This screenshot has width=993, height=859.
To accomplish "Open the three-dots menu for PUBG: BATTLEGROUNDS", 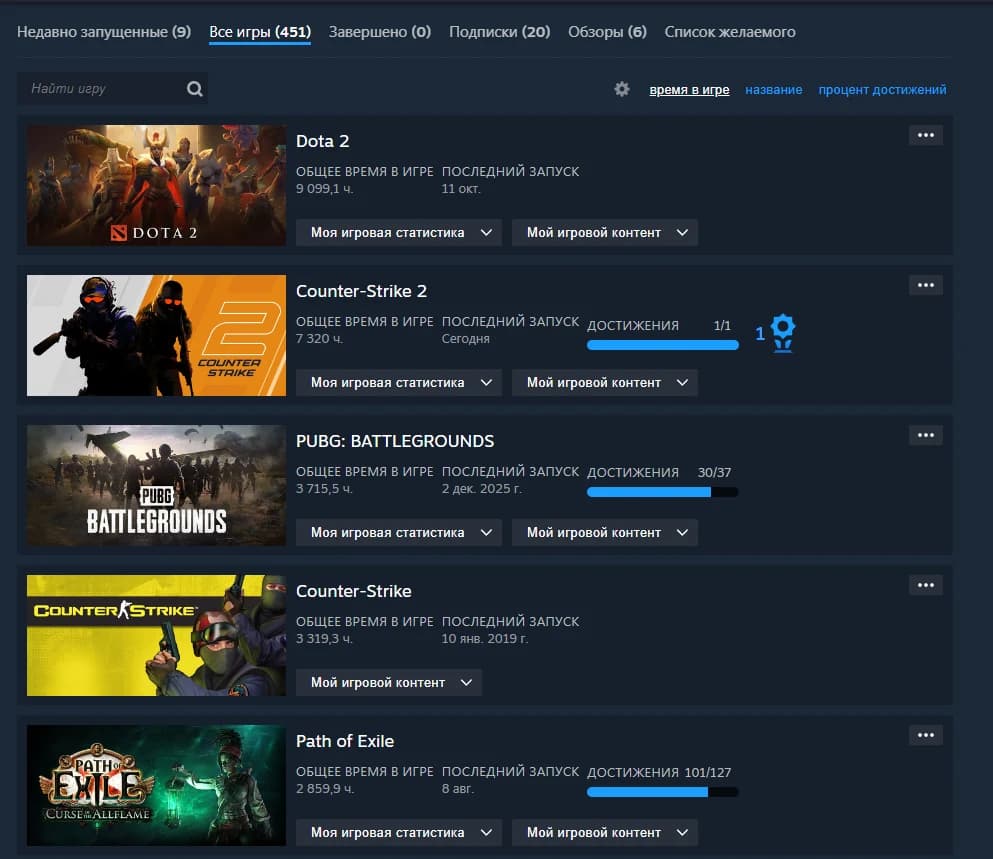I will (926, 435).
